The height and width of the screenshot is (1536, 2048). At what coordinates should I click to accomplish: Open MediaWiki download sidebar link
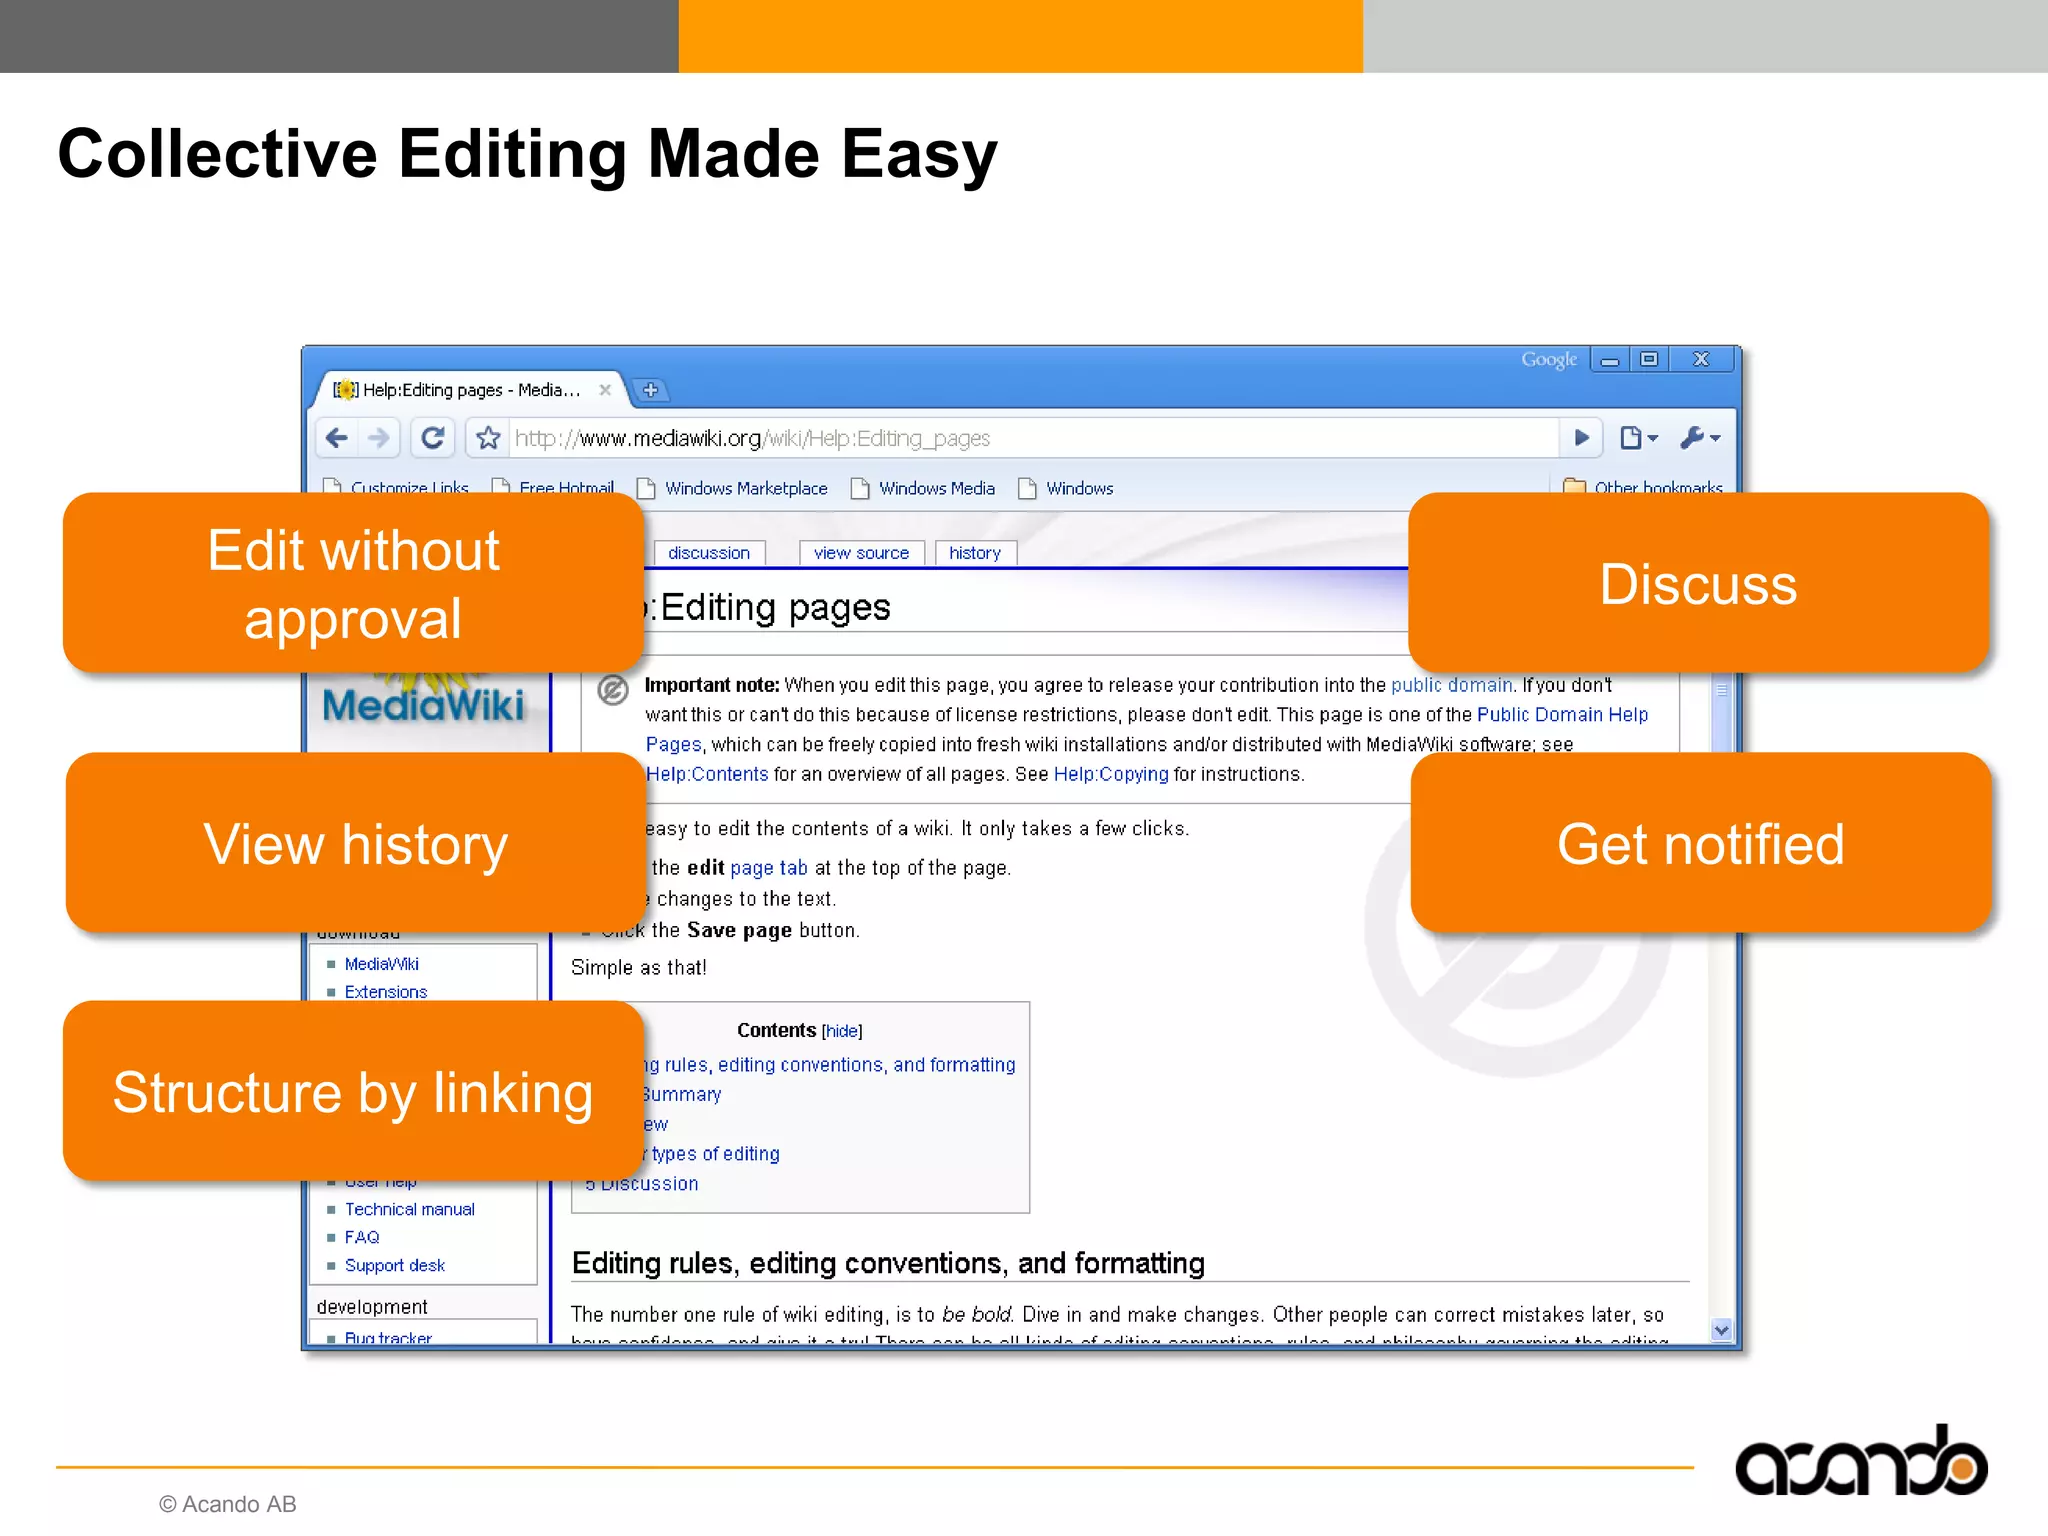(382, 964)
